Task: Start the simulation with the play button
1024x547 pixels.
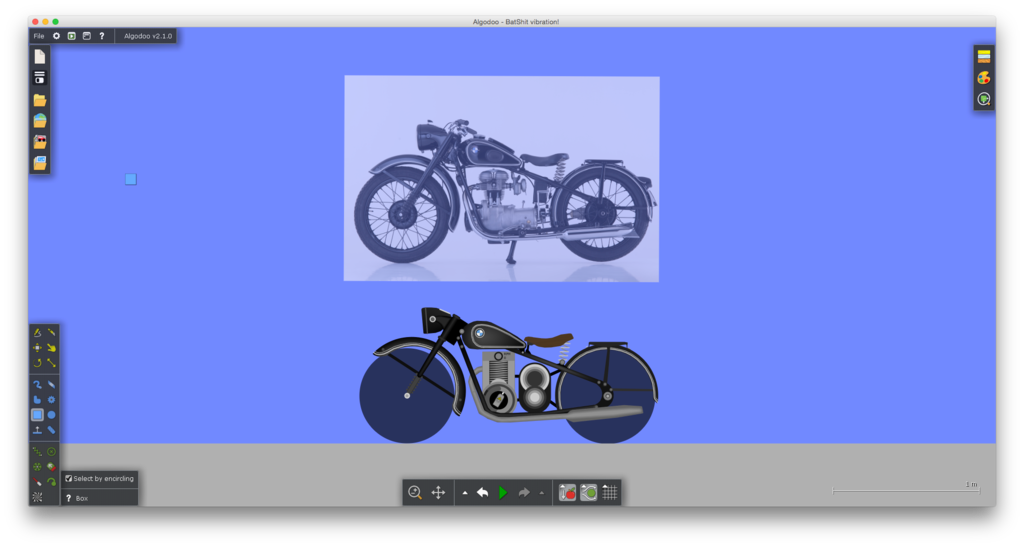Action: coord(503,493)
